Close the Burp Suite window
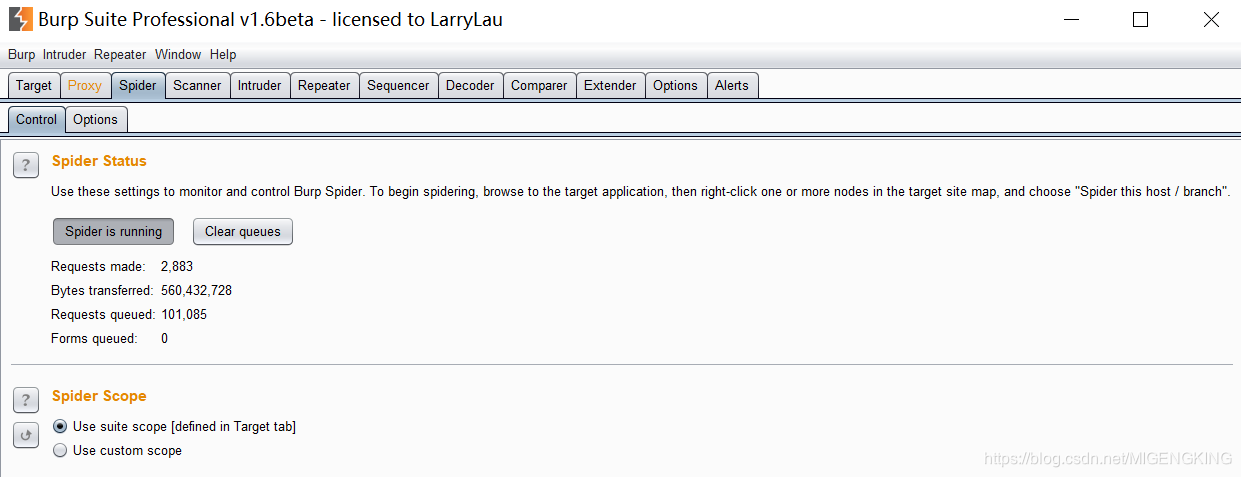The image size is (1241, 477). click(x=1211, y=19)
